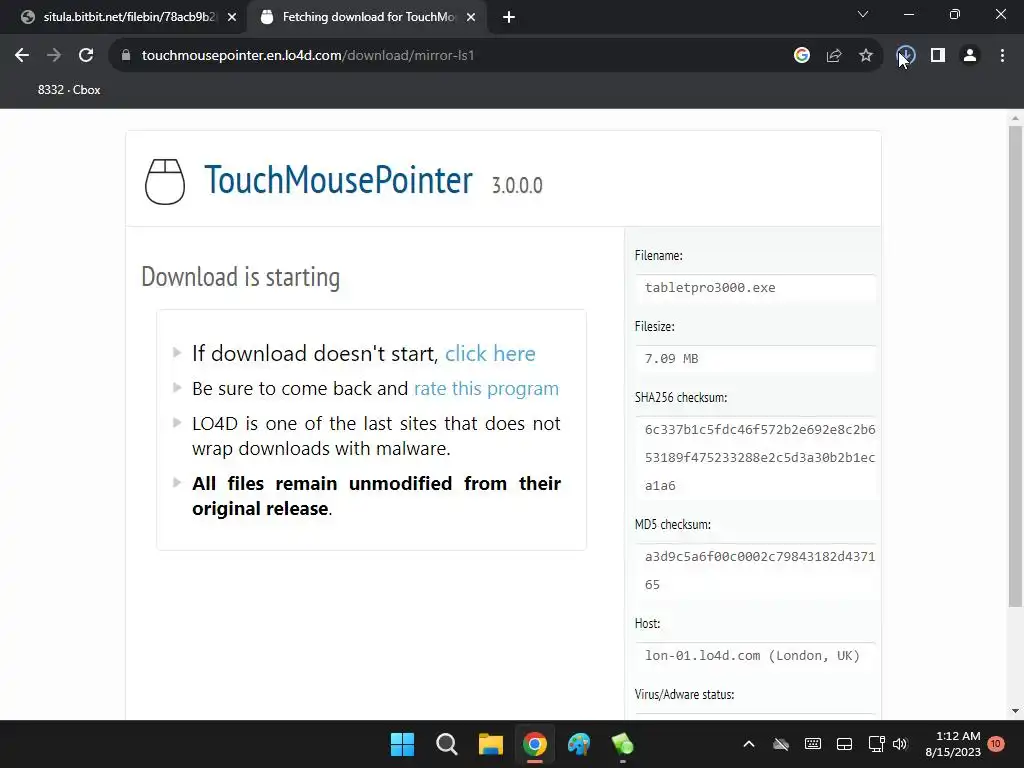Click the scrollbar up arrow
Image resolution: width=1024 pixels, height=768 pixels.
[x=1015, y=118]
